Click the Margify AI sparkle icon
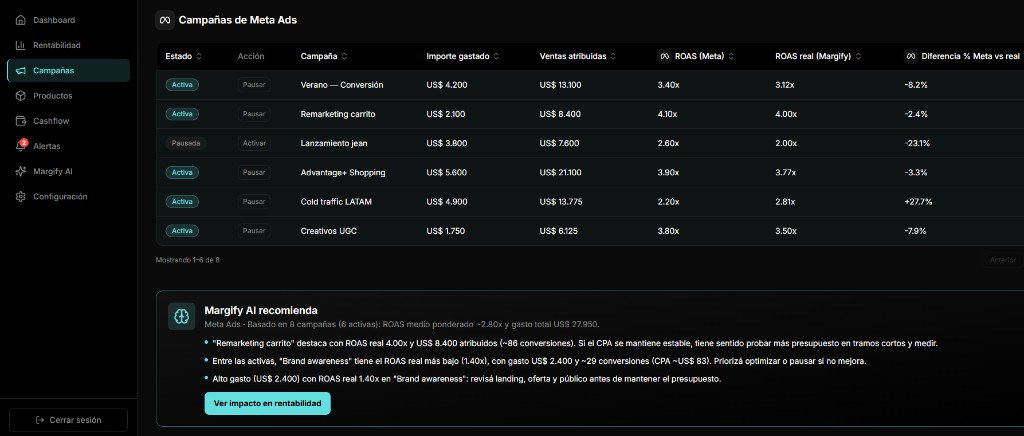Image resolution: width=1024 pixels, height=436 pixels. pyautogui.click(x=21, y=171)
